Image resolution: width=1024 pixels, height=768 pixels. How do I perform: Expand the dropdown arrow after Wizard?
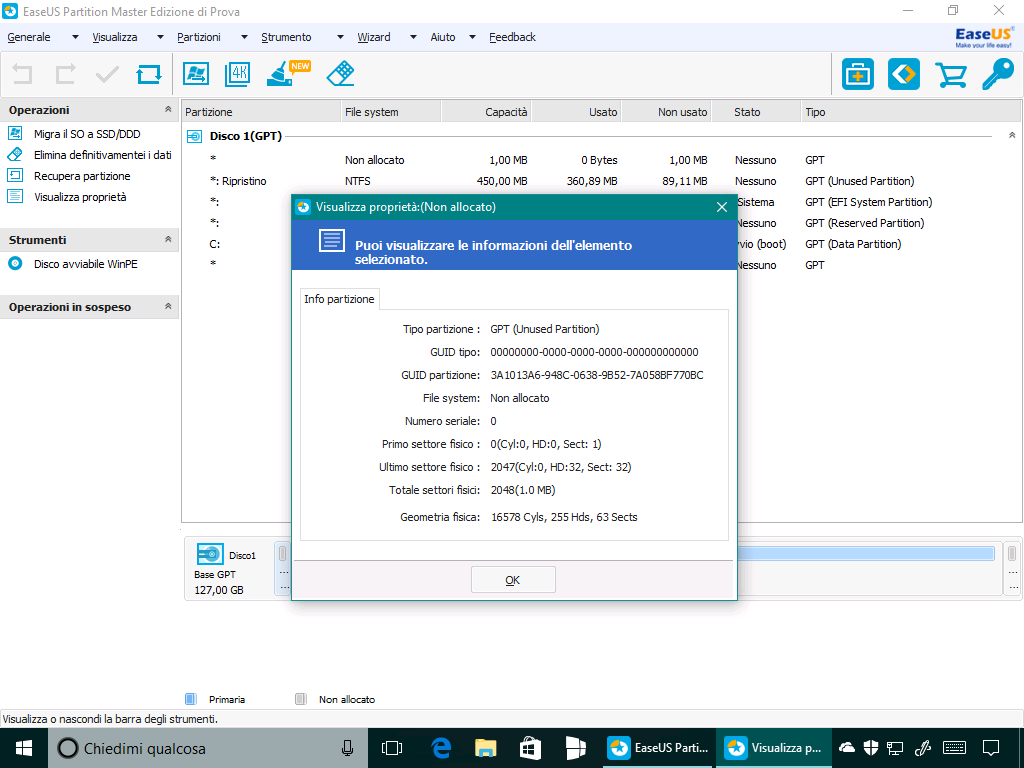click(413, 37)
